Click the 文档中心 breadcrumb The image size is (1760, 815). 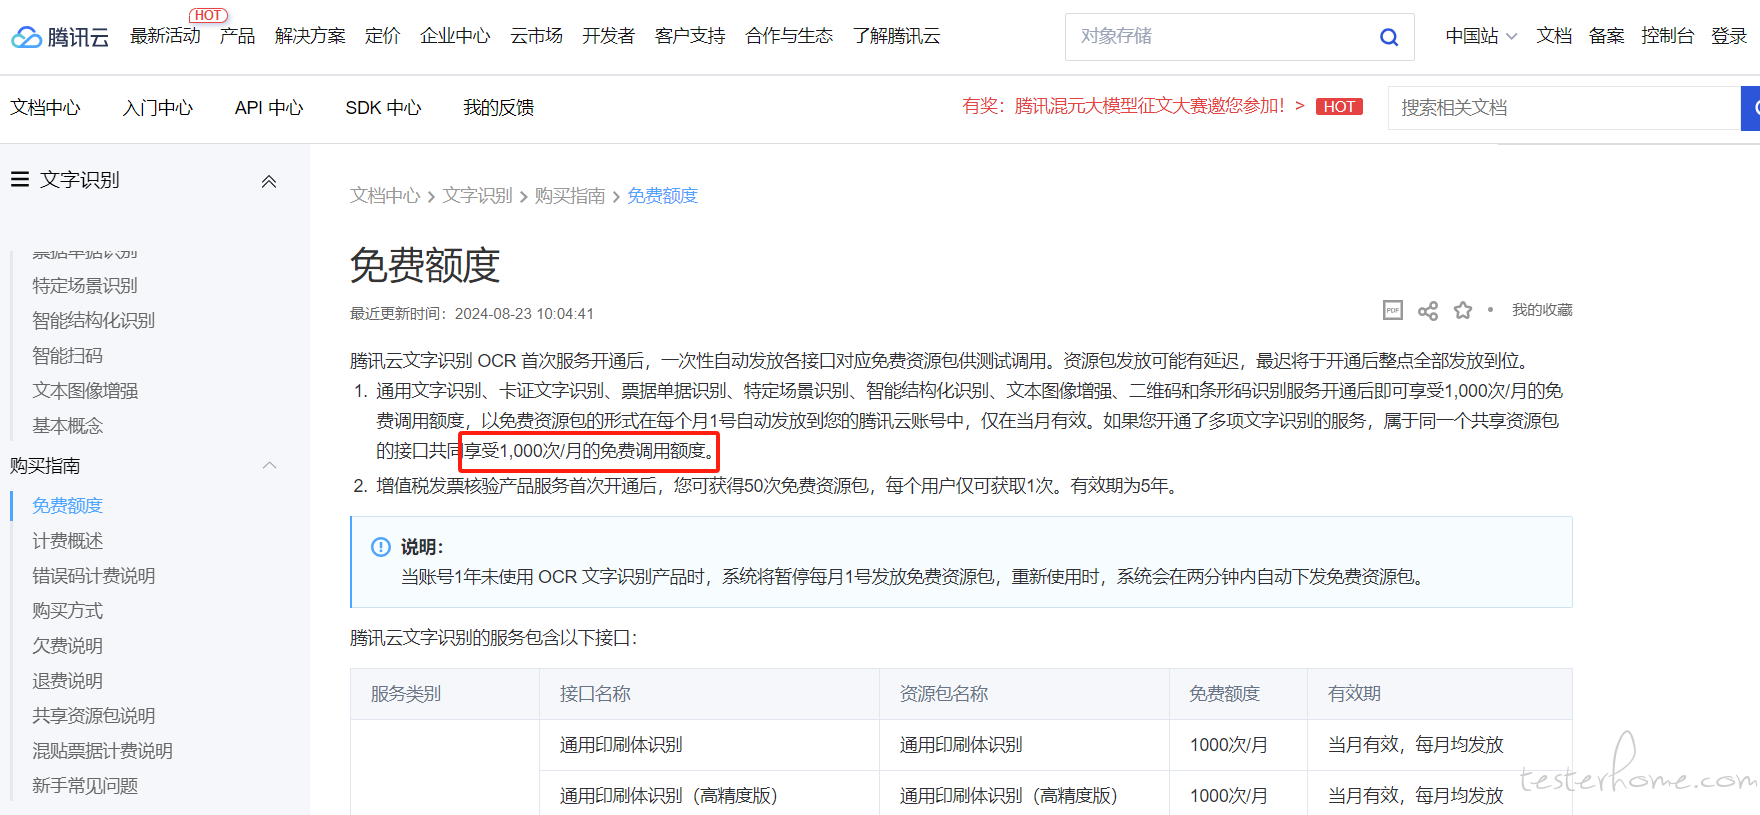(x=385, y=196)
